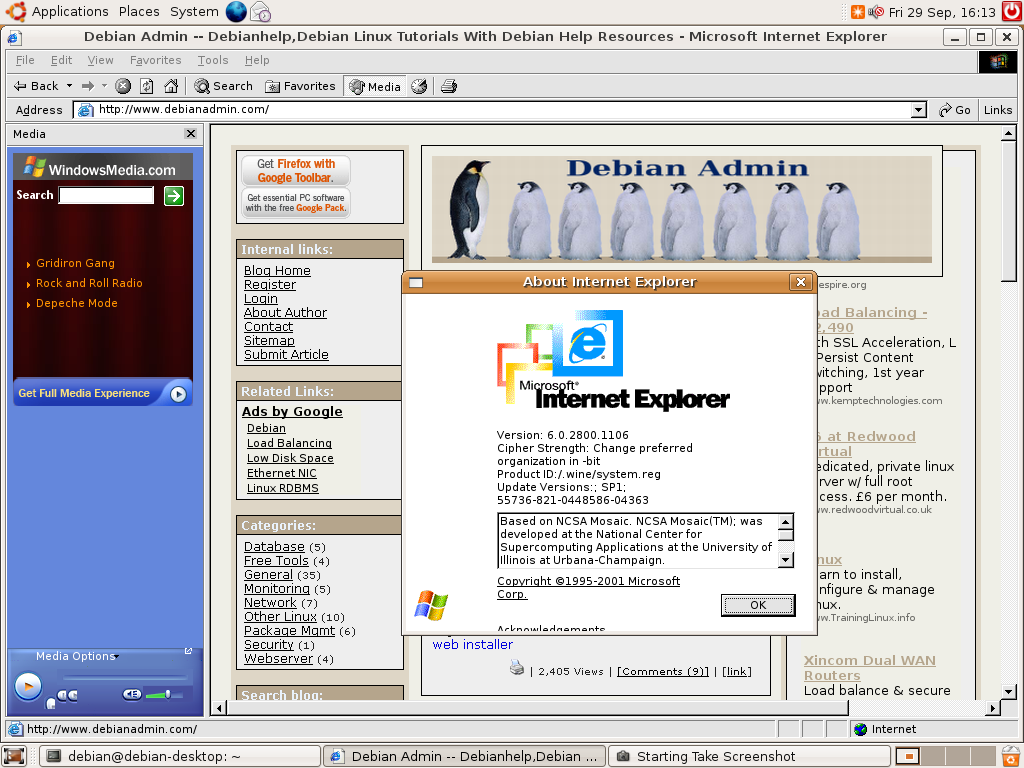Open the View menu
The width and height of the screenshot is (1024, 768).
101,60
